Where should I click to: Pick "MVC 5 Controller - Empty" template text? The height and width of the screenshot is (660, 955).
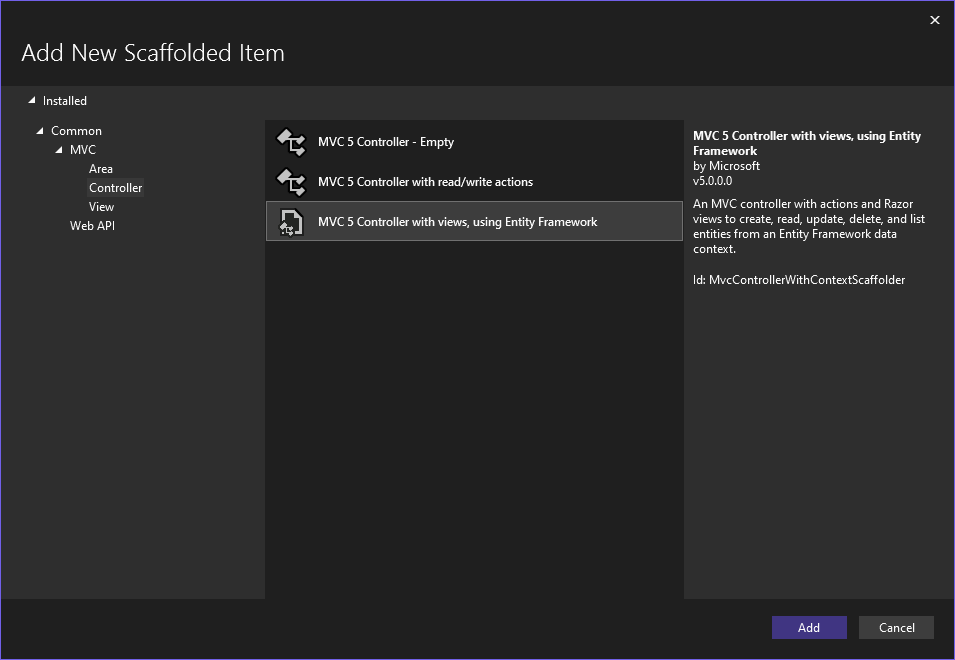click(386, 142)
